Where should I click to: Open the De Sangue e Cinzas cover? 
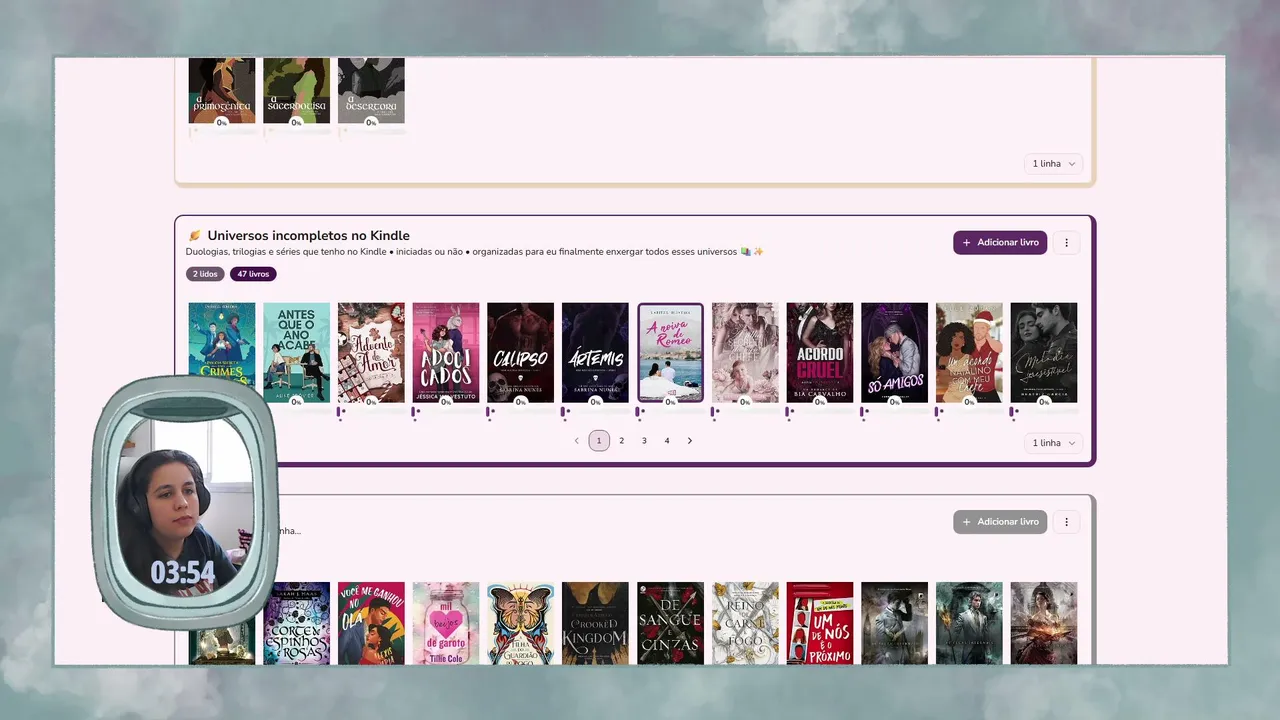(x=670, y=623)
